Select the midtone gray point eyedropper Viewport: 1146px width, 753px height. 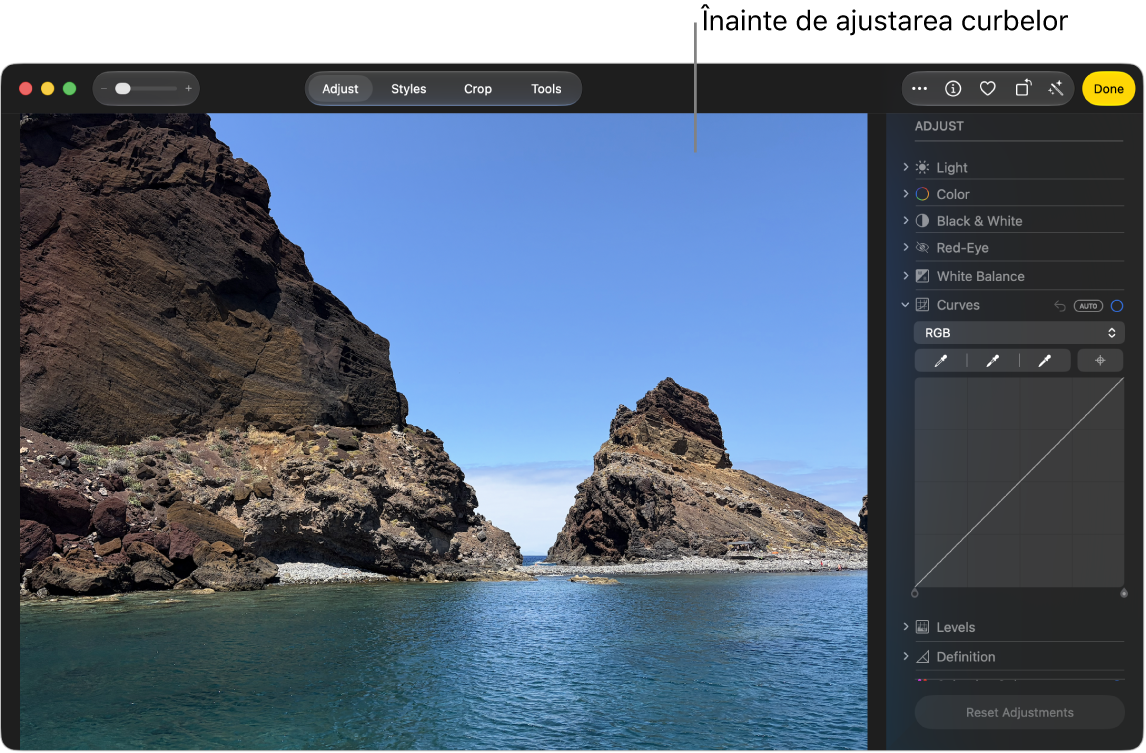point(993,360)
